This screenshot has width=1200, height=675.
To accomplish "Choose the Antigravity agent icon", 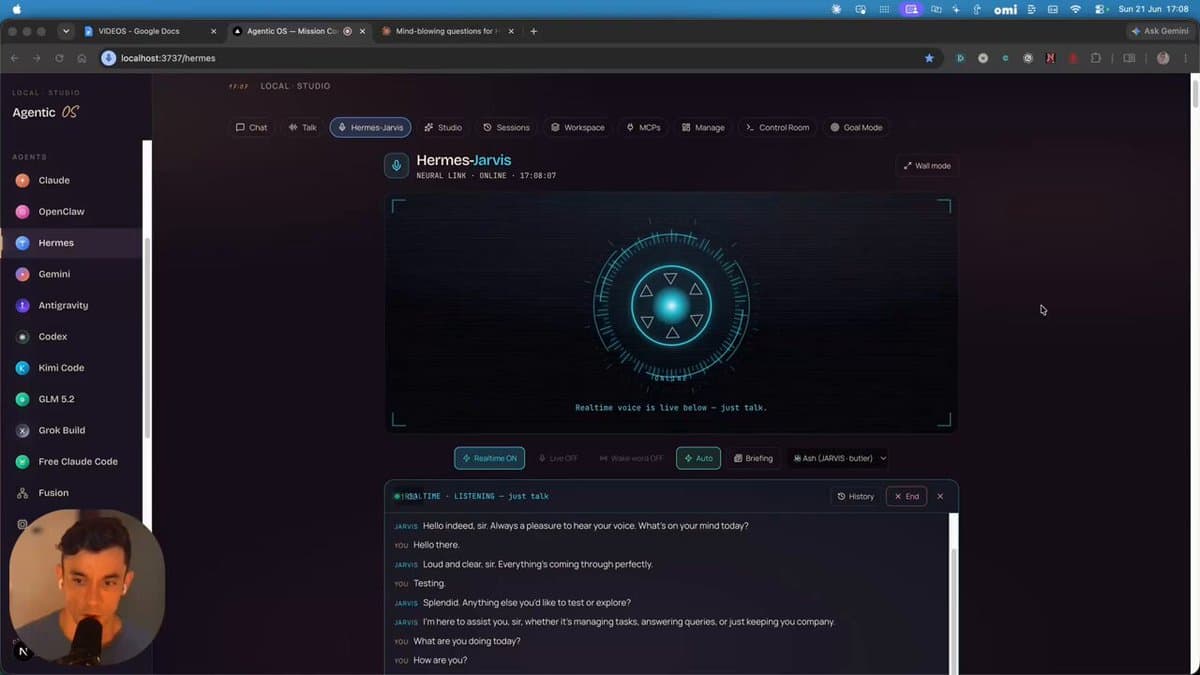I will point(22,305).
